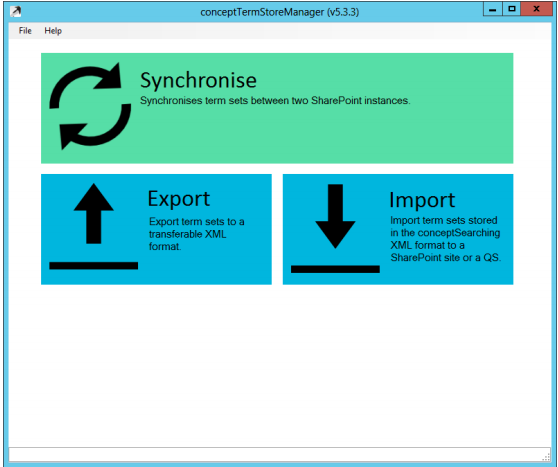The height and width of the screenshot is (467, 558).
Task: Click the Import heading
Action: coord(422,200)
